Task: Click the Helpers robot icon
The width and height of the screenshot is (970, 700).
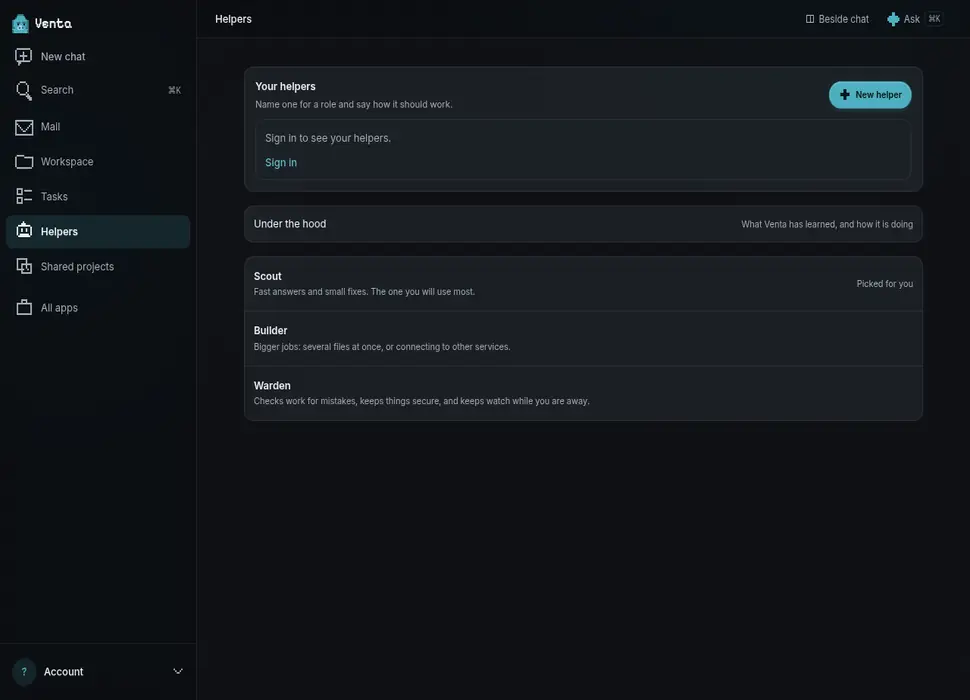Action: (x=24, y=231)
